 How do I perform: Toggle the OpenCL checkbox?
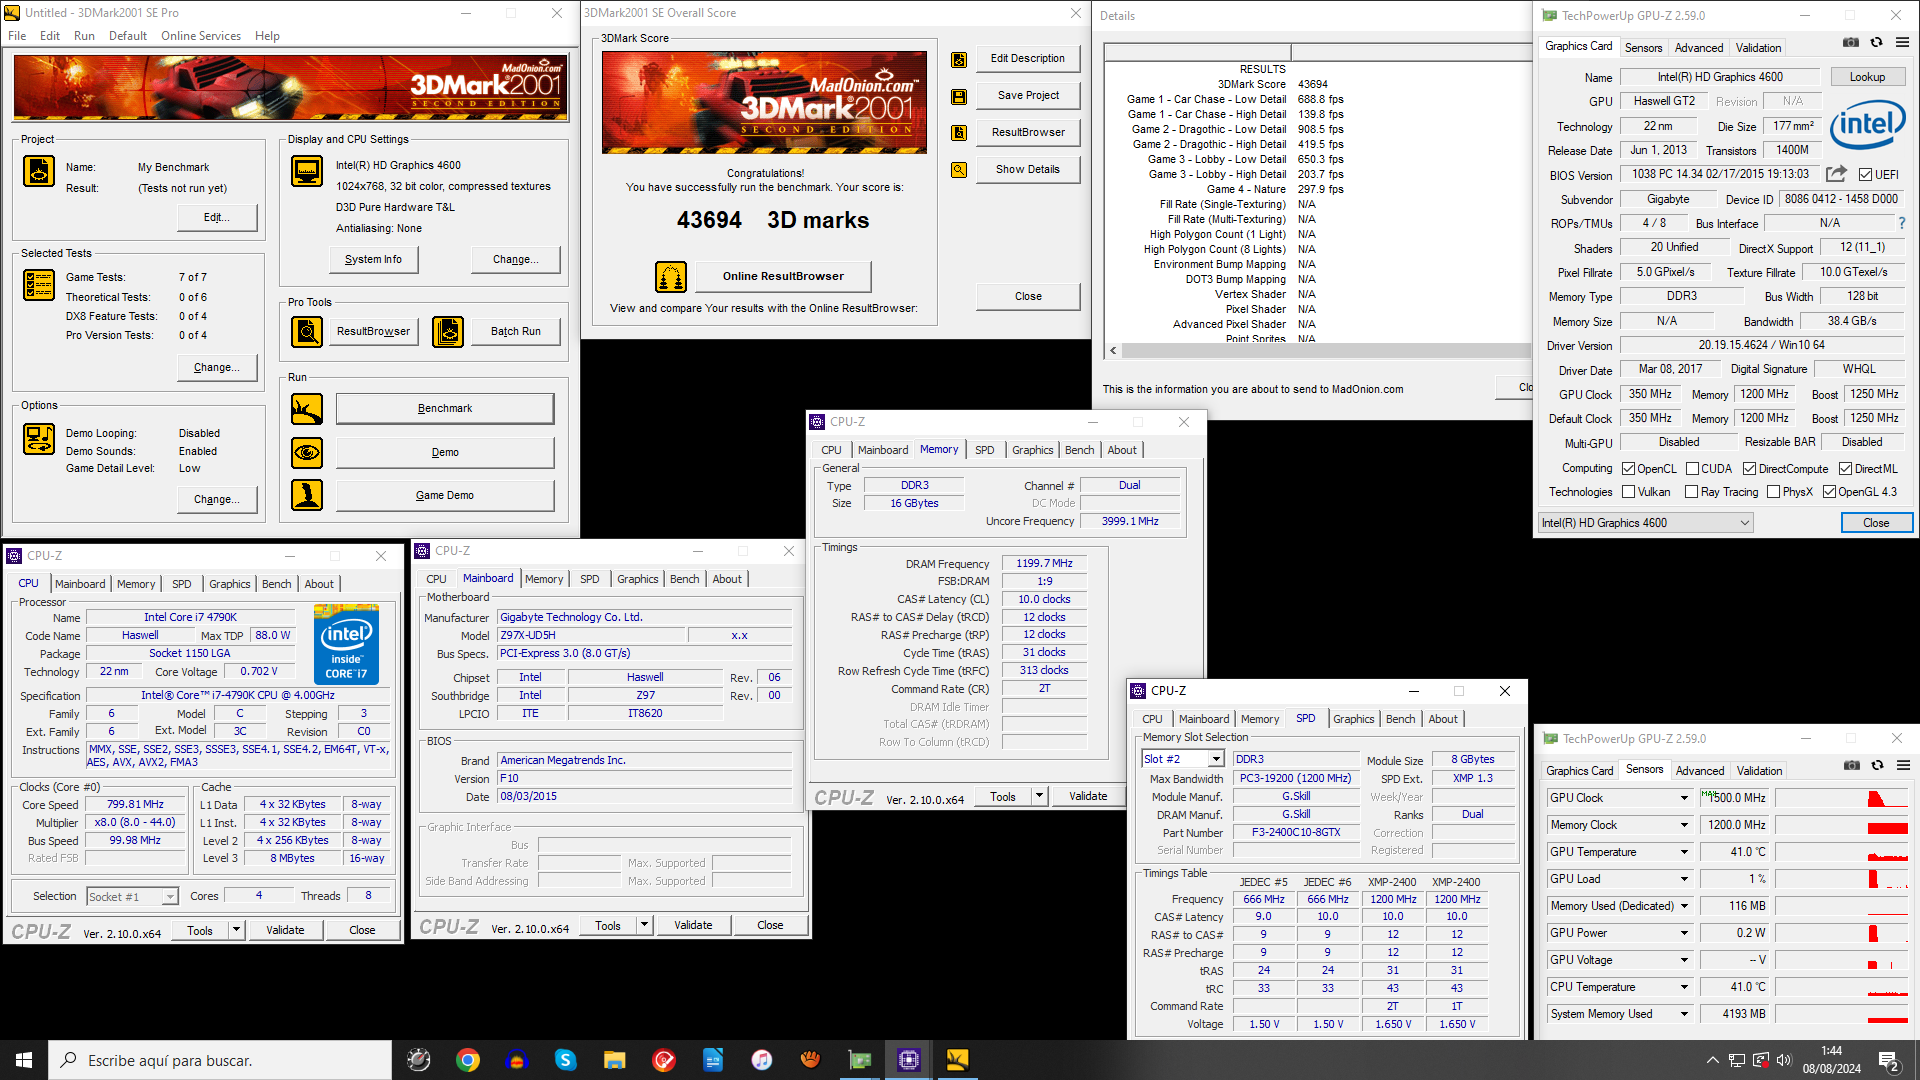1629,469
